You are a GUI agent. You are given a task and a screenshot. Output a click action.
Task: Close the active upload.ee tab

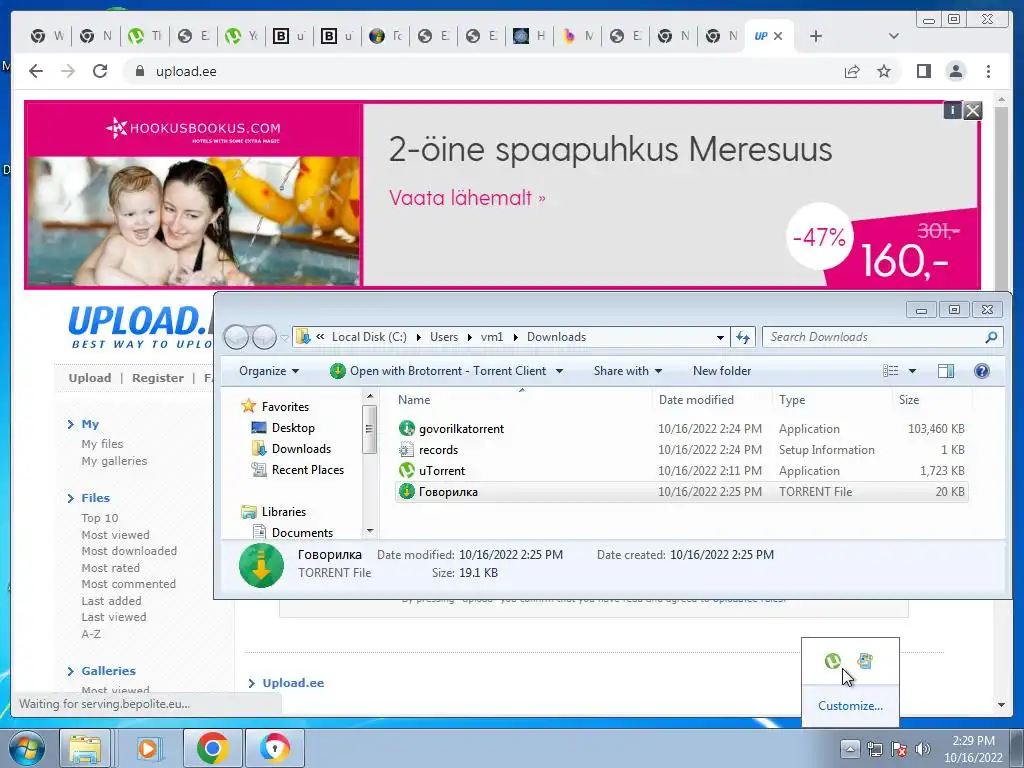pyautogui.click(x=778, y=36)
